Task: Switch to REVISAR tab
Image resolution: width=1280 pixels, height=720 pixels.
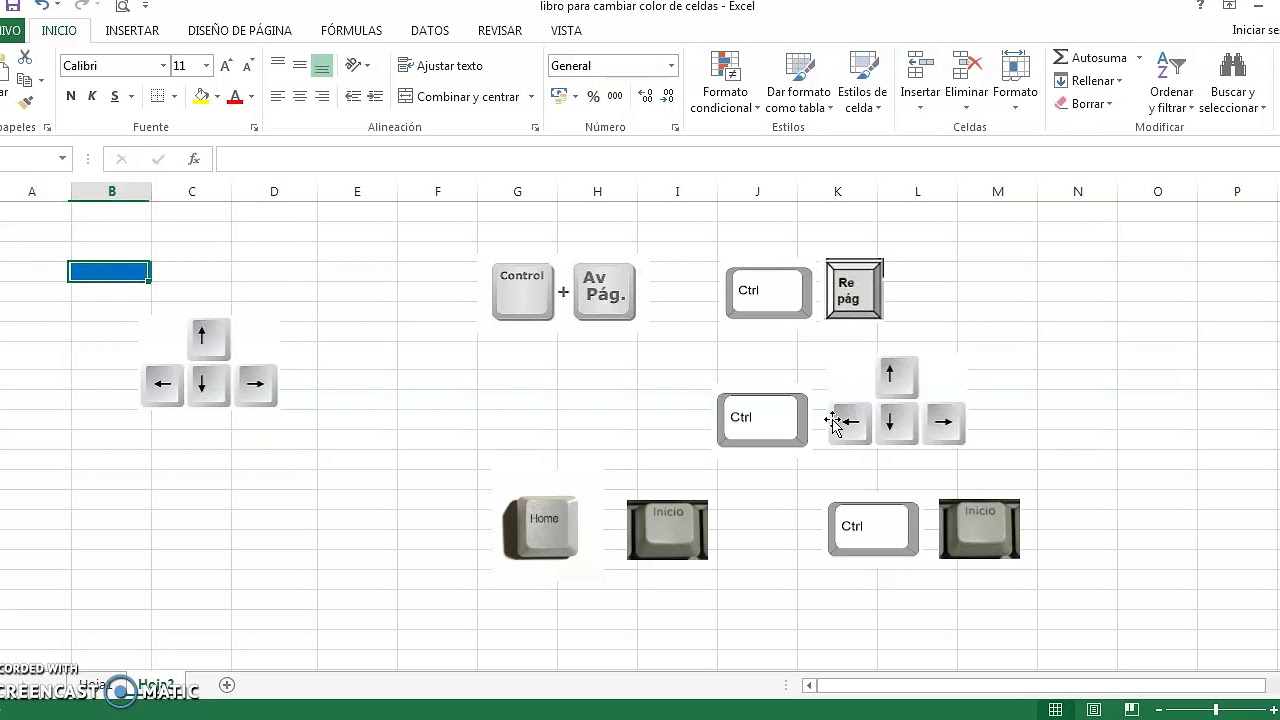Action: (x=500, y=31)
